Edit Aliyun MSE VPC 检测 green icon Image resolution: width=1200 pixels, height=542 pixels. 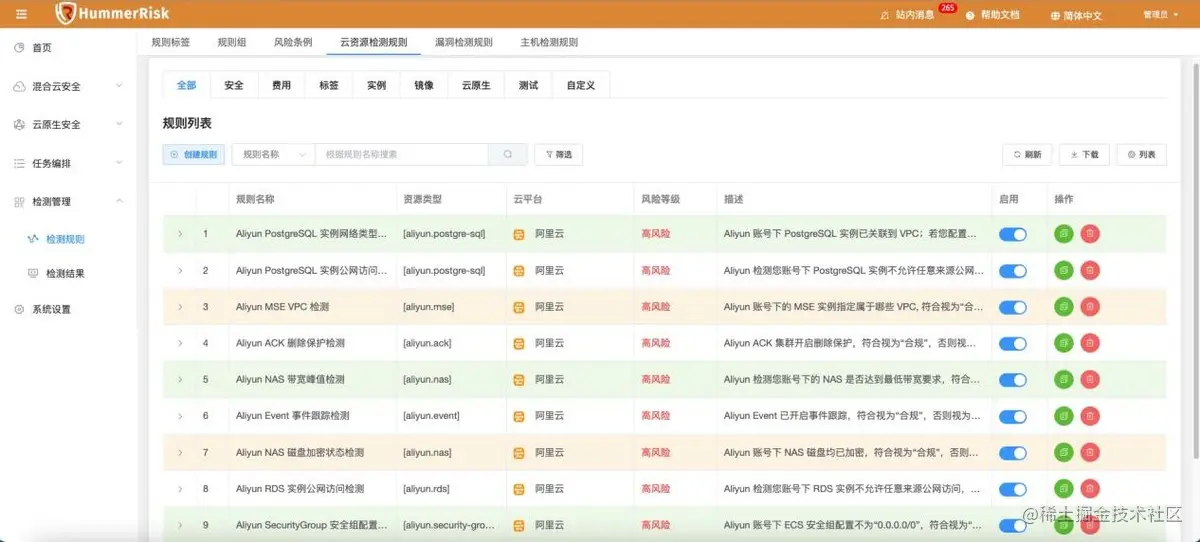click(1064, 307)
